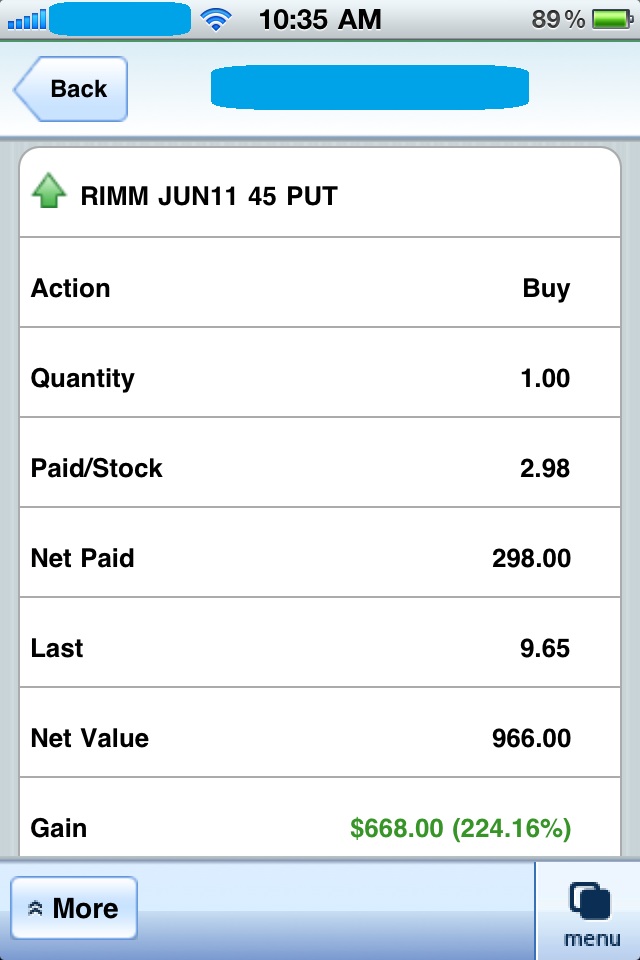The image size is (640, 960).
Task: Open the menu icon at bottom right
Action: tap(591, 912)
